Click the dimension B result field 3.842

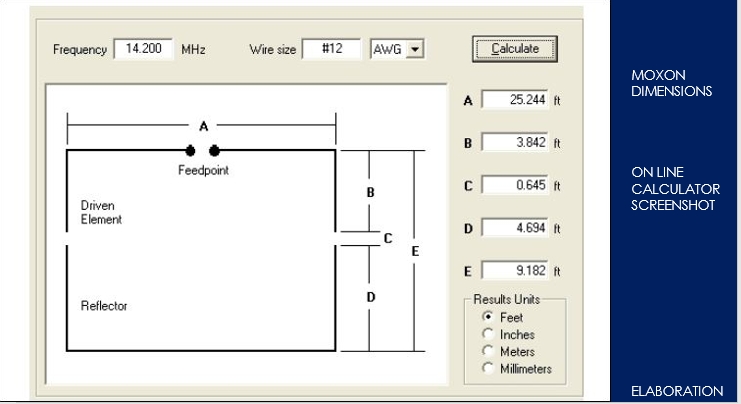(x=515, y=142)
